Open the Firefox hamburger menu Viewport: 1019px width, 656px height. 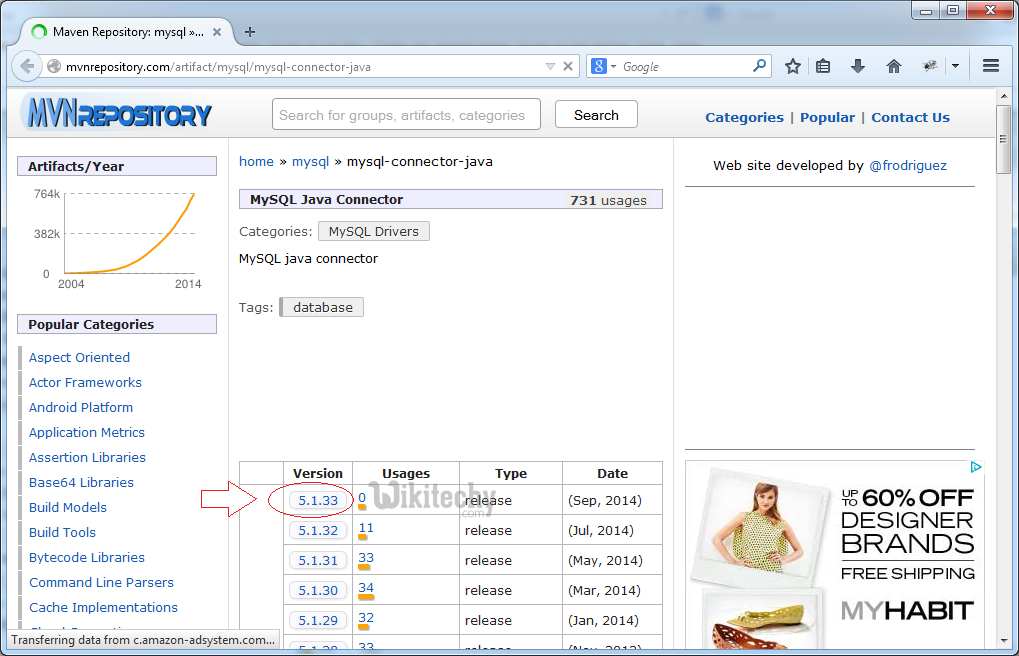pyautogui.click(x=991, y=66)
